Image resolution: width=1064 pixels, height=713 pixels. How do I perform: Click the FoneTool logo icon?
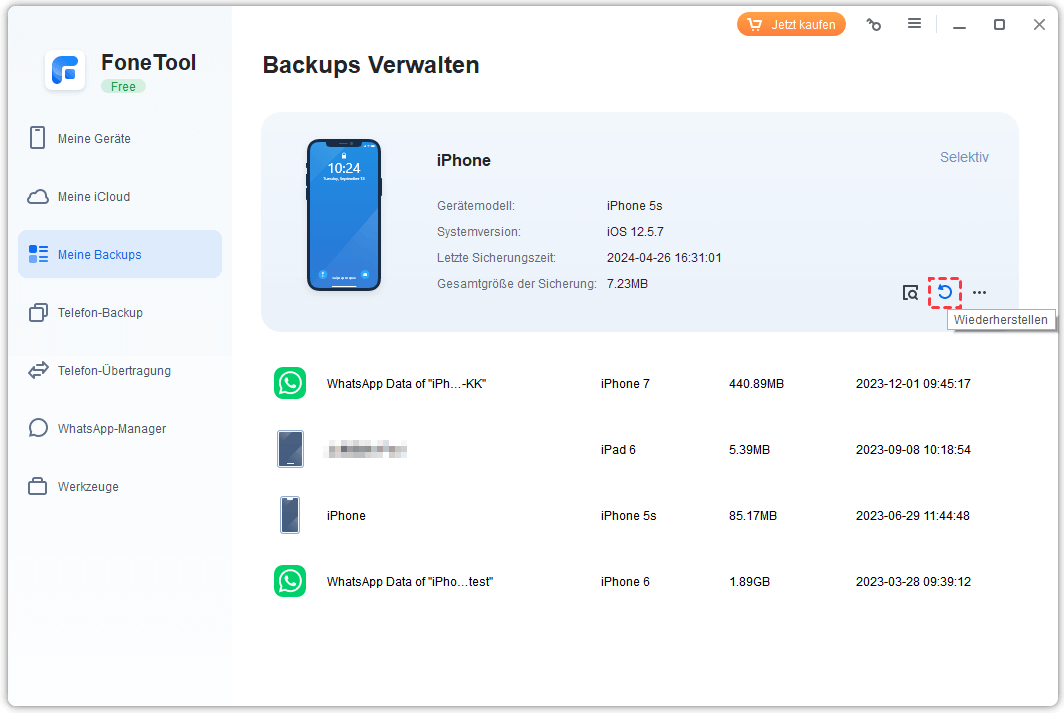66,71
